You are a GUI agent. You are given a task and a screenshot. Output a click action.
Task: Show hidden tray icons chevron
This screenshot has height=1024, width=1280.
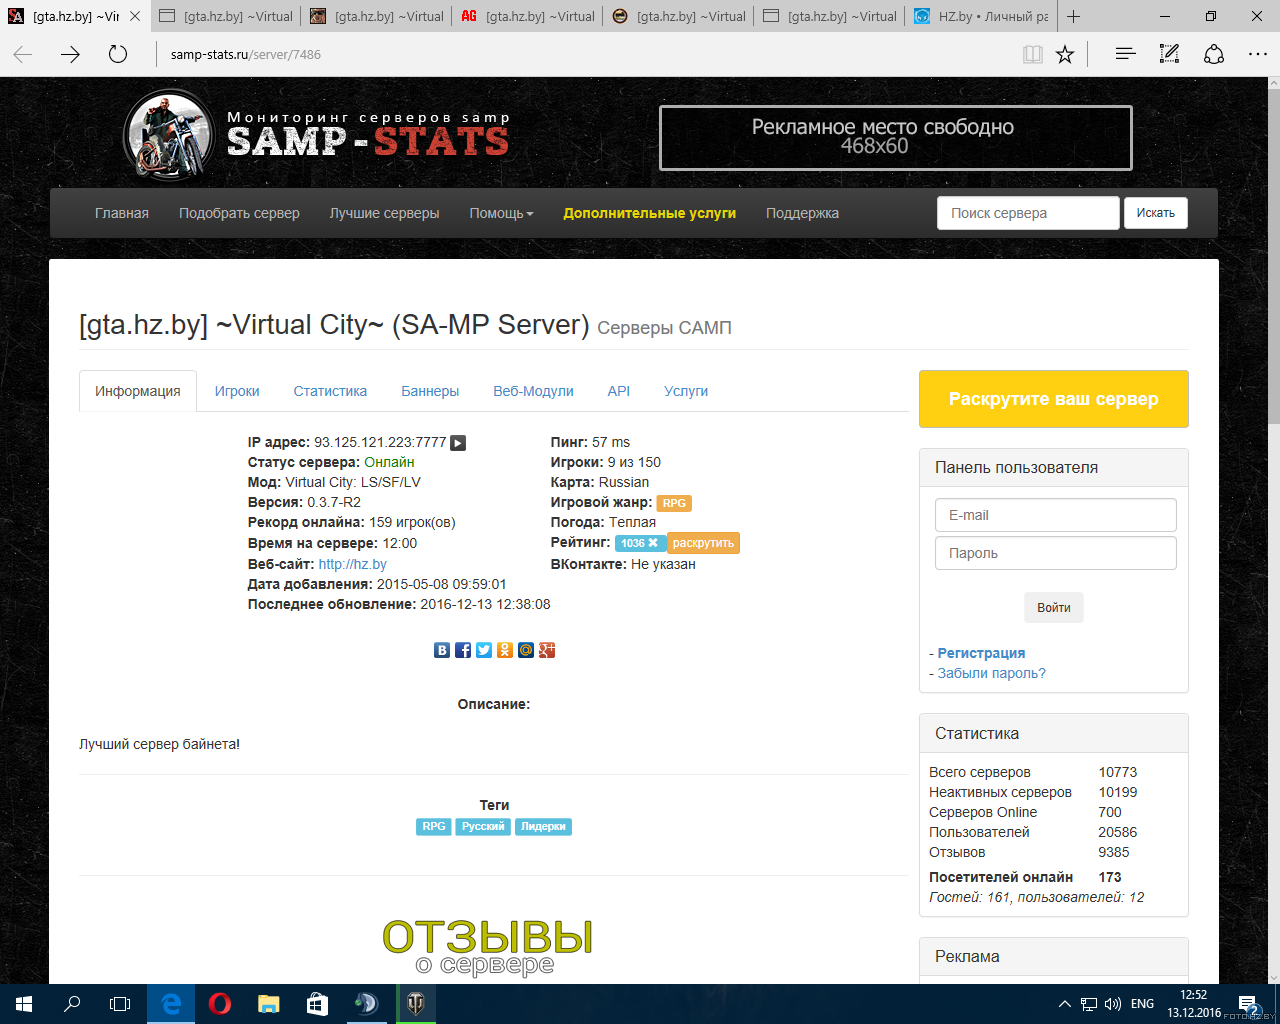(1065, 1004)
